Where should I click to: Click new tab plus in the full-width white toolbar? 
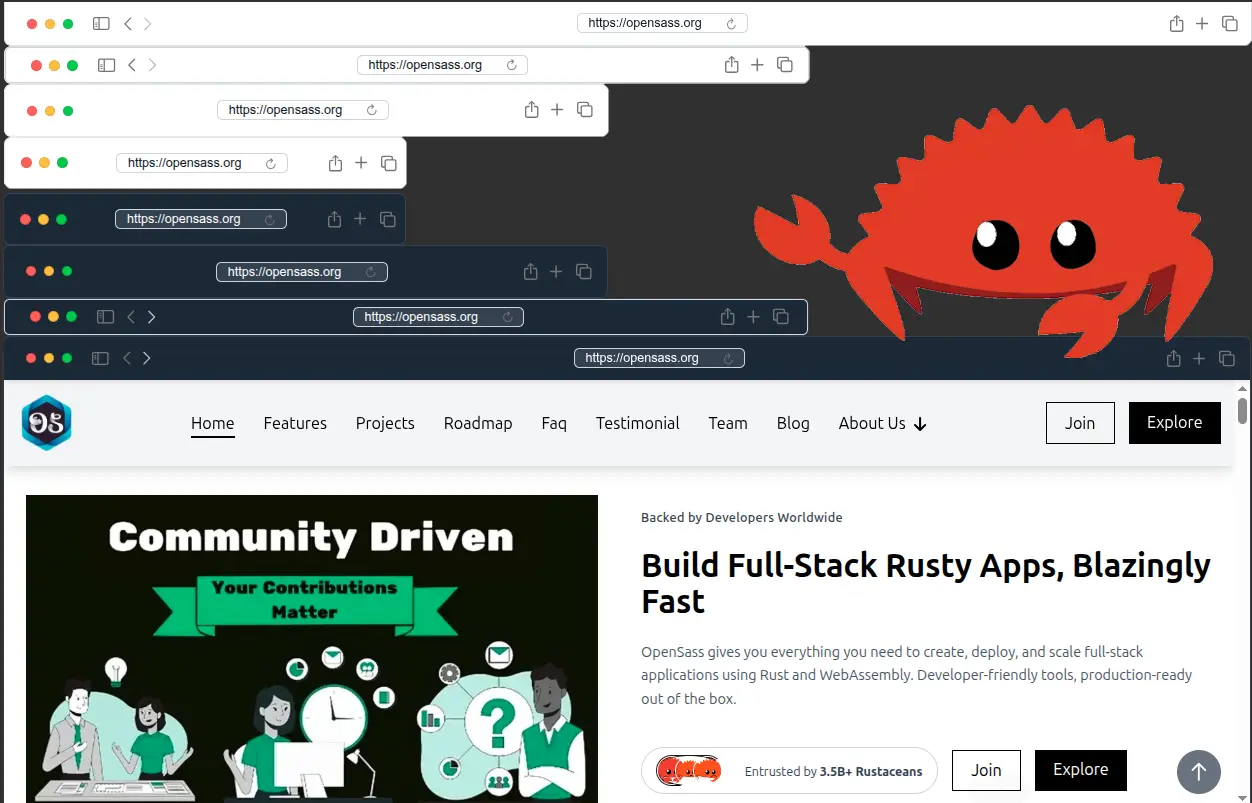tap(1202, 23)
